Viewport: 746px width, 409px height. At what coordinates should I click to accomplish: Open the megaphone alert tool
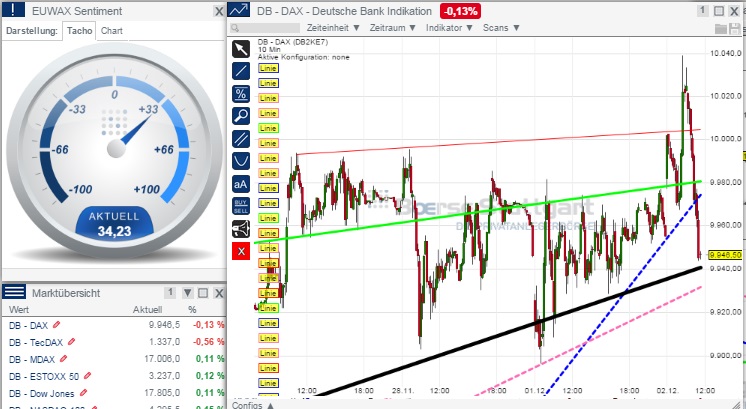[241, 229]
